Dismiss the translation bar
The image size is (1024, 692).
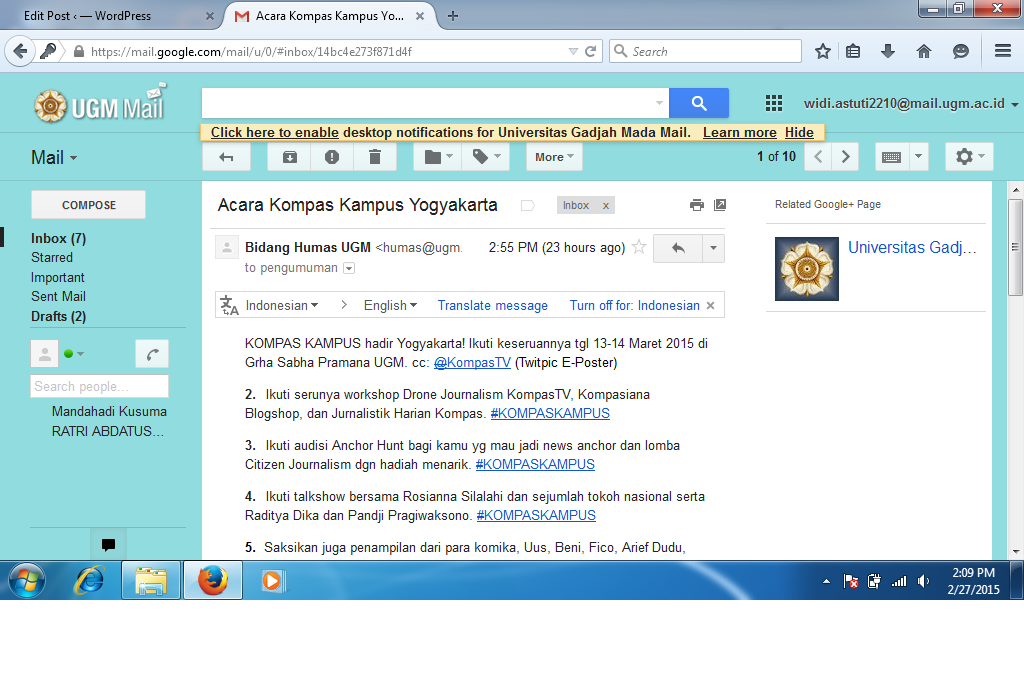point(711,306)
